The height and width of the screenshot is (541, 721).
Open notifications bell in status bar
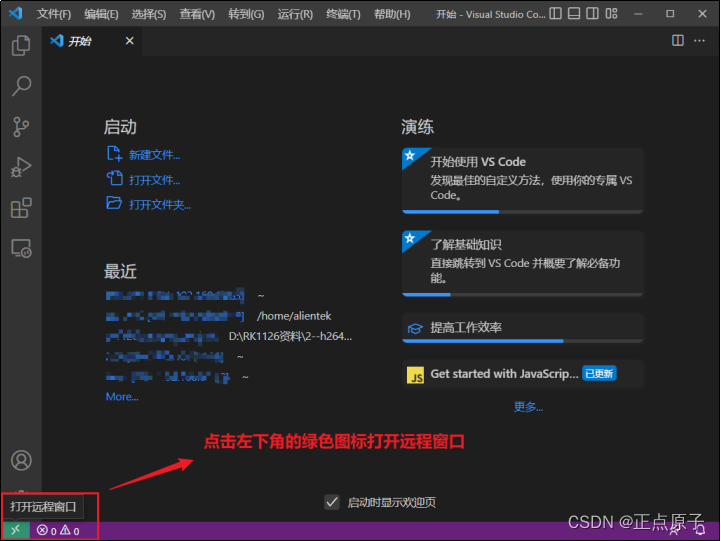[701, 531]
